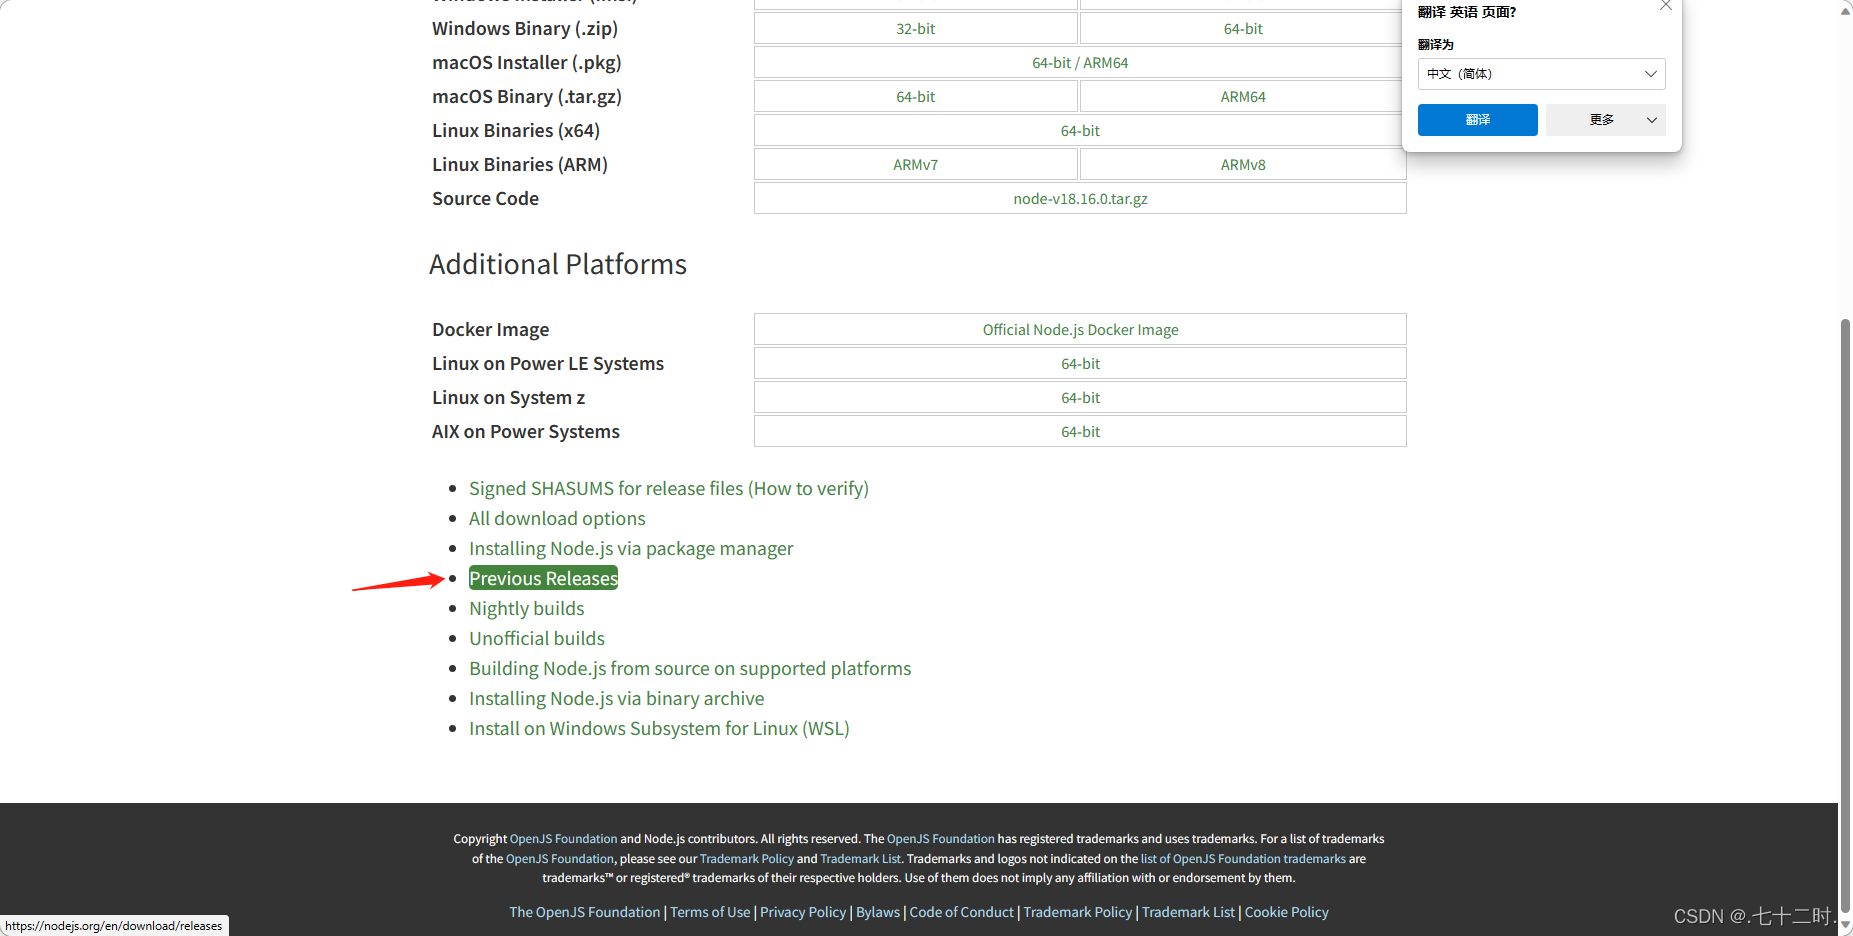
Task: Select the 'Linux Binaries (ARM)' label
Action: tap(520, 165)
